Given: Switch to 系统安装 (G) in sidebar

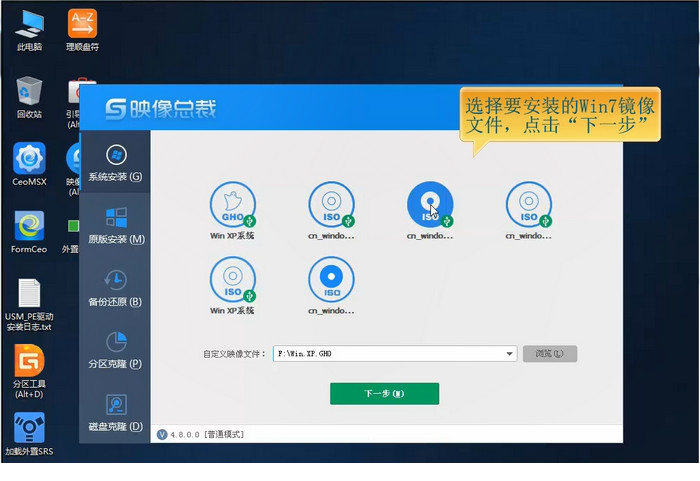Looking at the screenshot, I should [116, 163].
